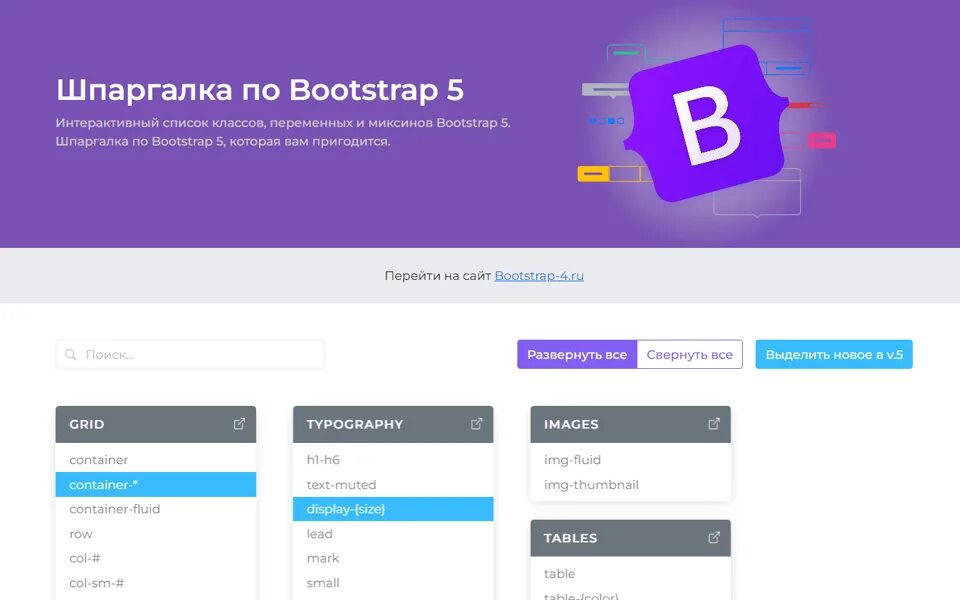
Task: Open the GRID panel header
Action: pos(156,424)
